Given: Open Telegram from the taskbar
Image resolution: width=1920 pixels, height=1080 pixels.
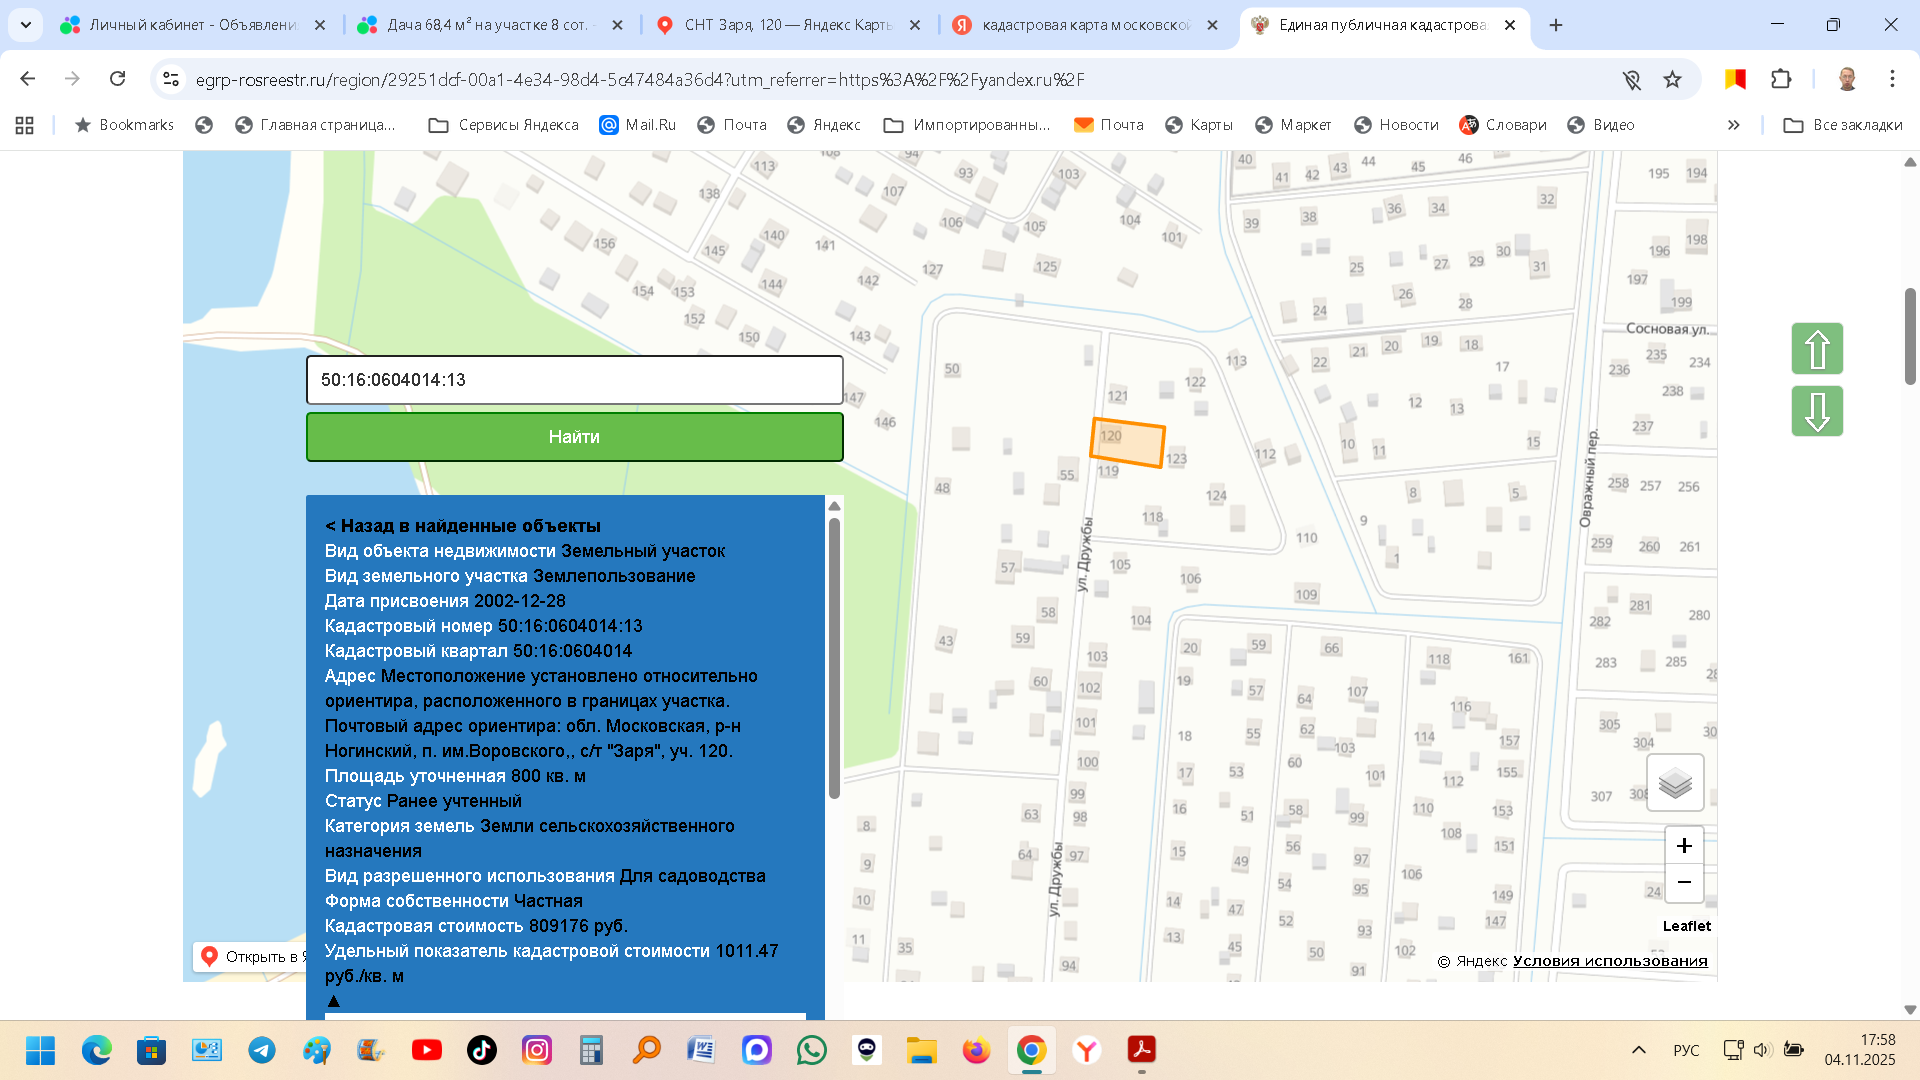Looking at the screenshot, I should point(262,1050).
